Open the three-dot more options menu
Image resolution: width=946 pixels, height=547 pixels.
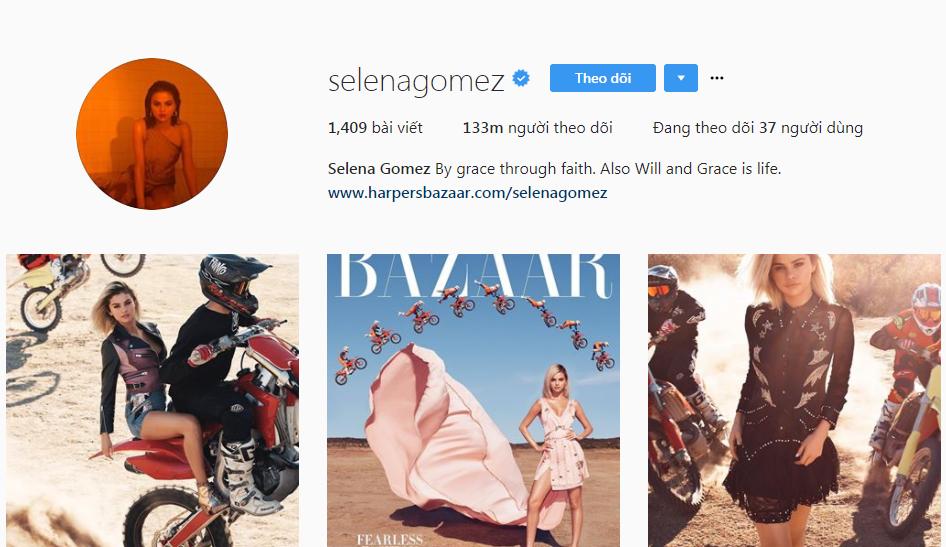[x=717, y=78]
